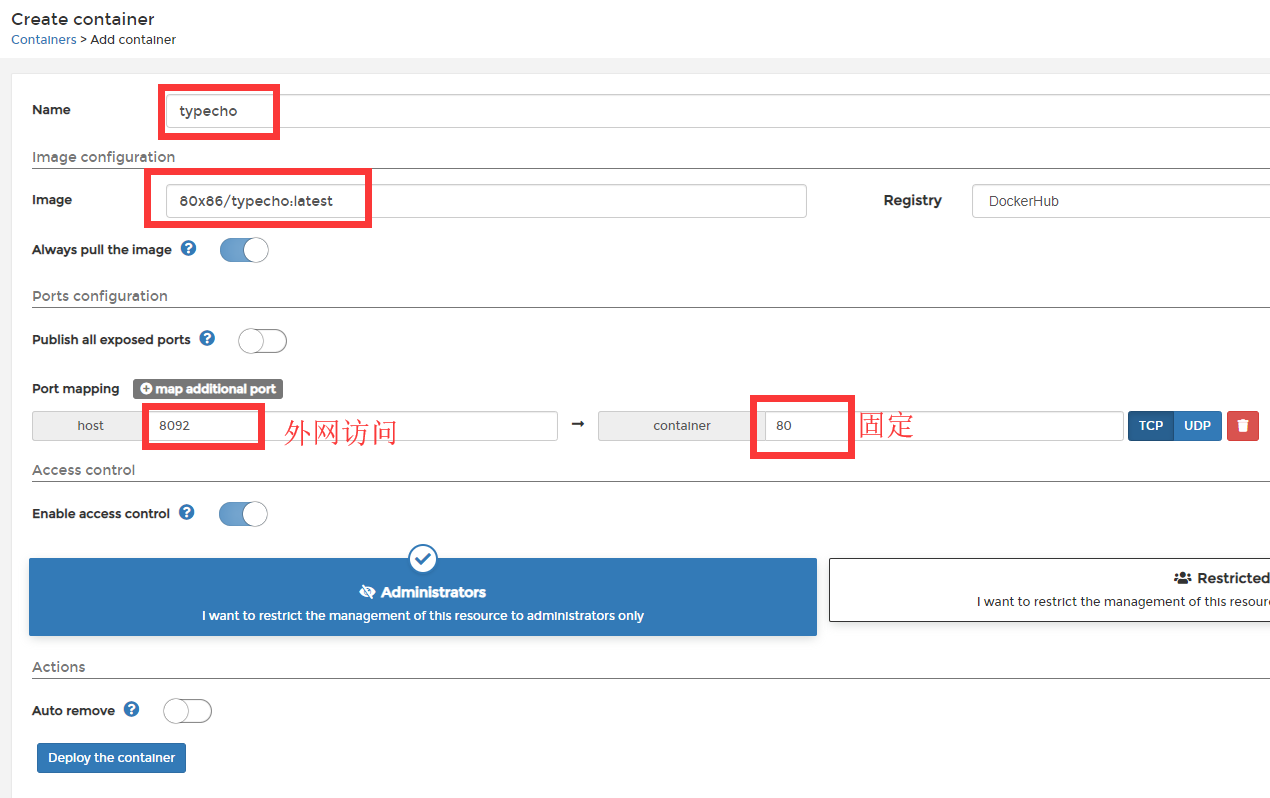Click the Image input field with 80x86/typecho:latest
The width and height of the screenshot is (1270, 798).
coord(486,201)
